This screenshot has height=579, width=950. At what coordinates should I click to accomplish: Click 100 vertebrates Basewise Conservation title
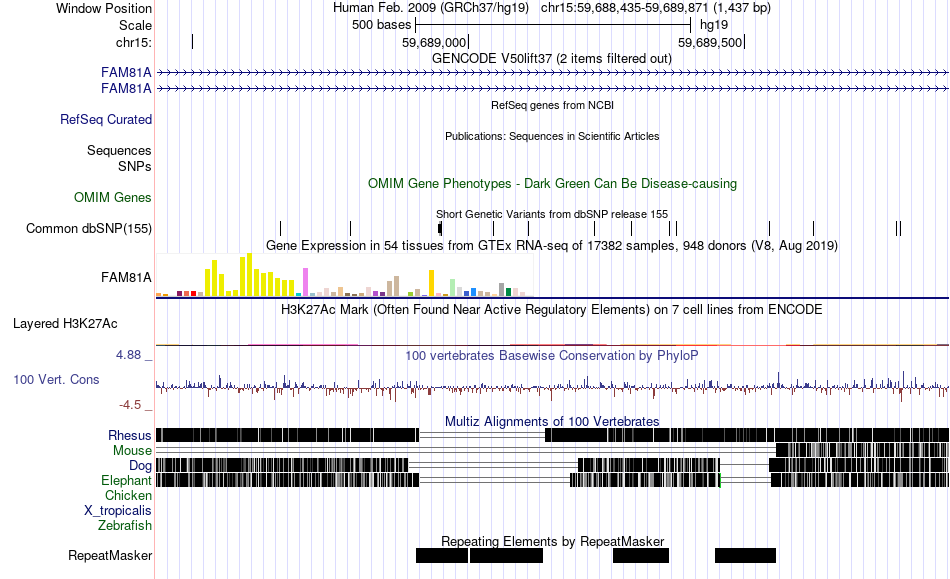click(552, 356)
